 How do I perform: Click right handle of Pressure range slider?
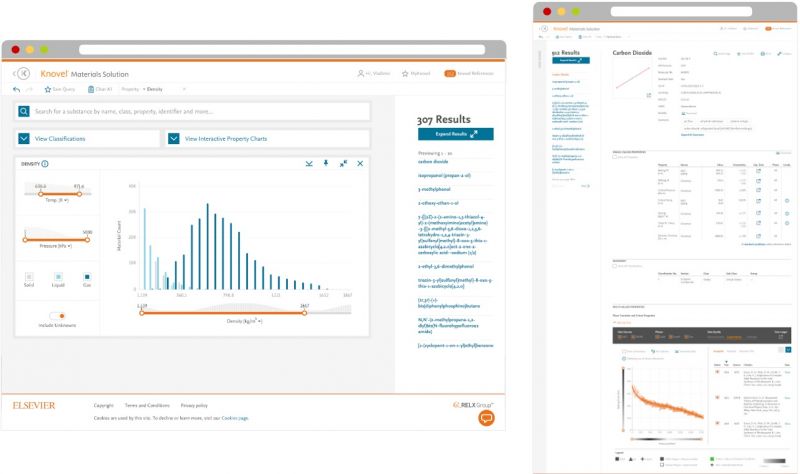(88, 240)
